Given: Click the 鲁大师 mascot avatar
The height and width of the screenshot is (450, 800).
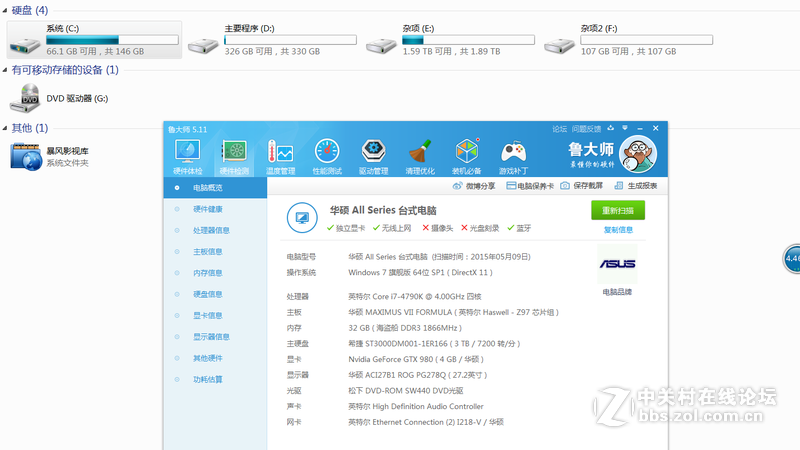Looking at the screenshot, I should [638, 154].
